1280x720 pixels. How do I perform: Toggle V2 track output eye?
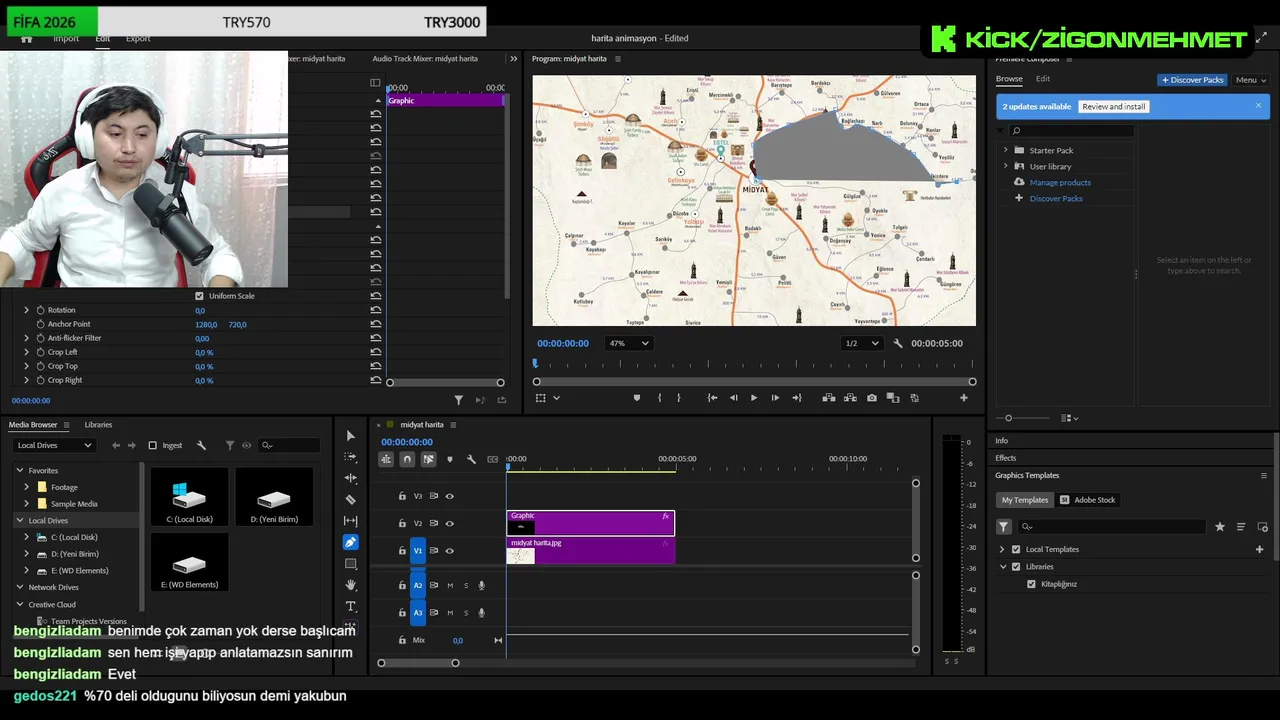[x=449, y=523]
